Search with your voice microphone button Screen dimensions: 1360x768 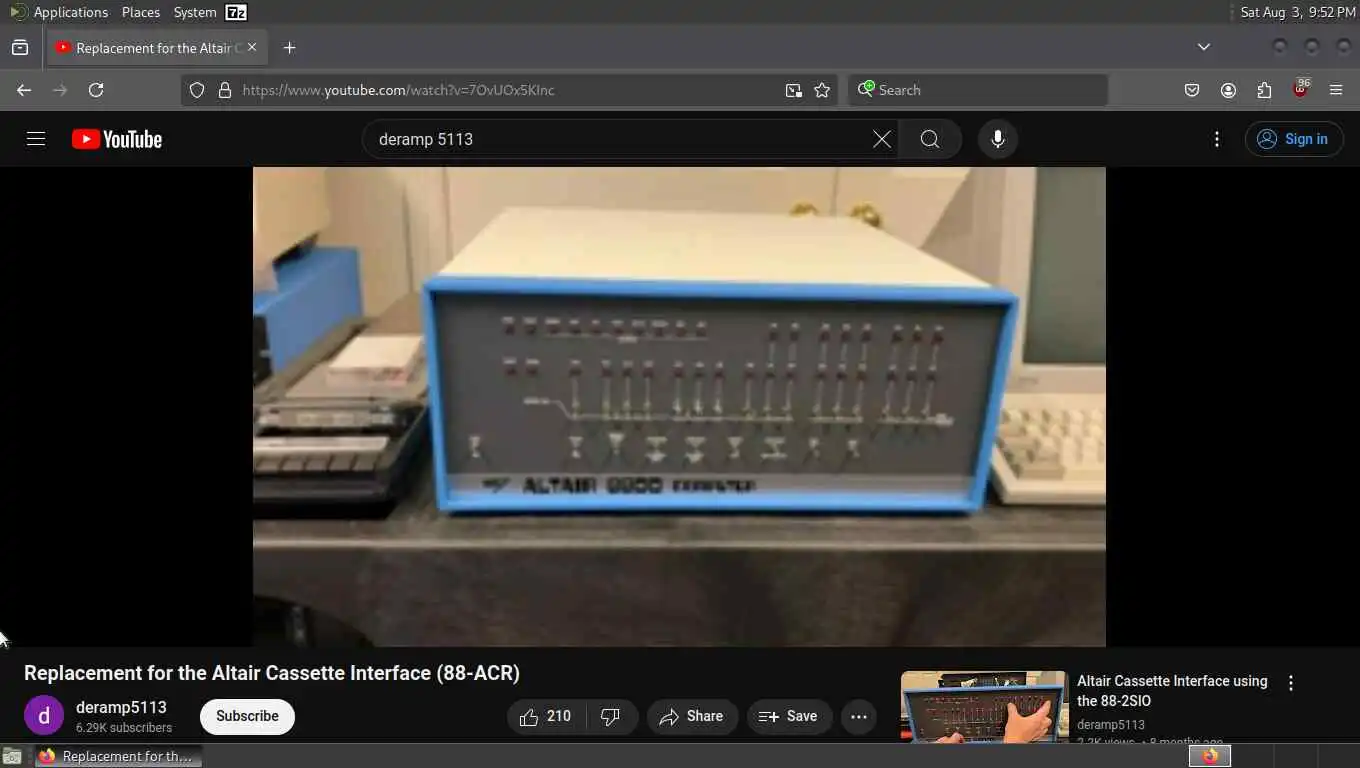[x=997, y=139]
